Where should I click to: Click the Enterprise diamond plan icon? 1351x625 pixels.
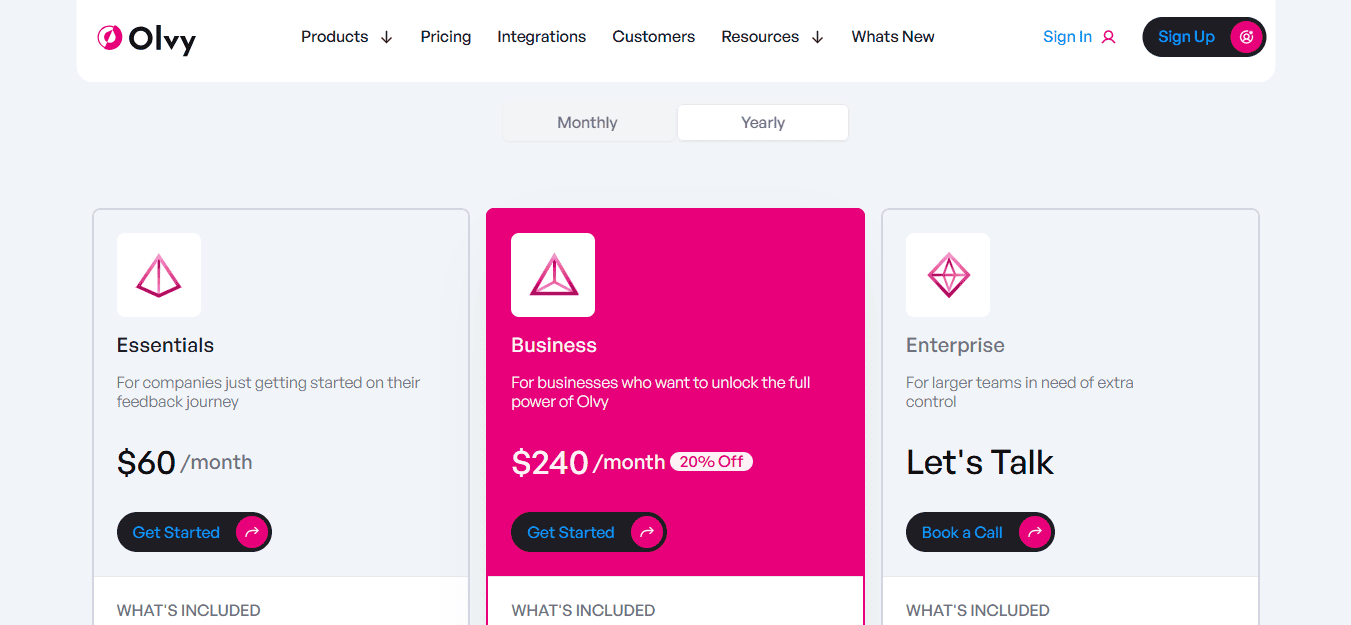pyautogui.click(x=948, y=275)
